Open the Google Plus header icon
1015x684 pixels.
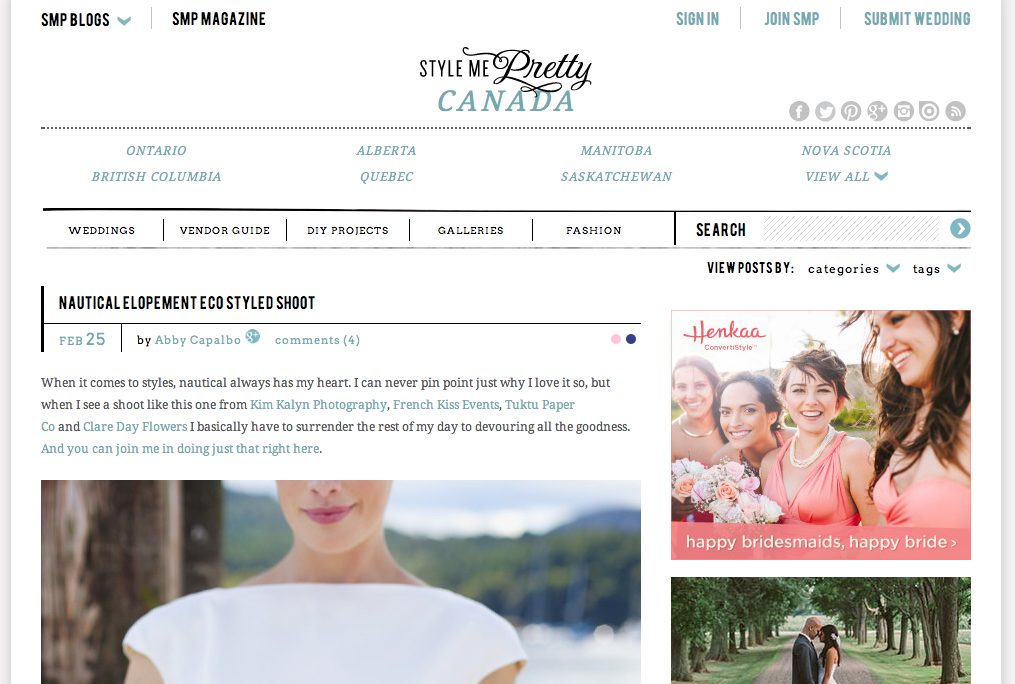pyautogui.click(x=877, y=111)
